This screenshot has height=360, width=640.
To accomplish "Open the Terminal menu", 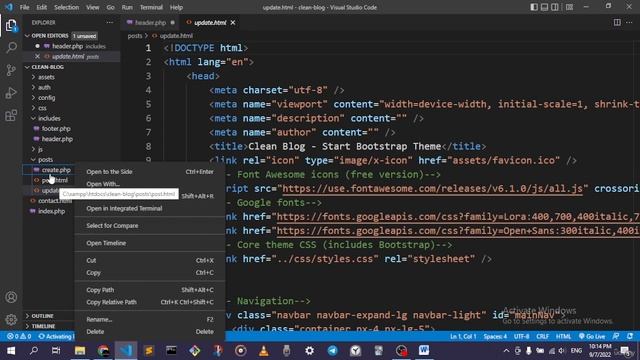I will [151, 7].
